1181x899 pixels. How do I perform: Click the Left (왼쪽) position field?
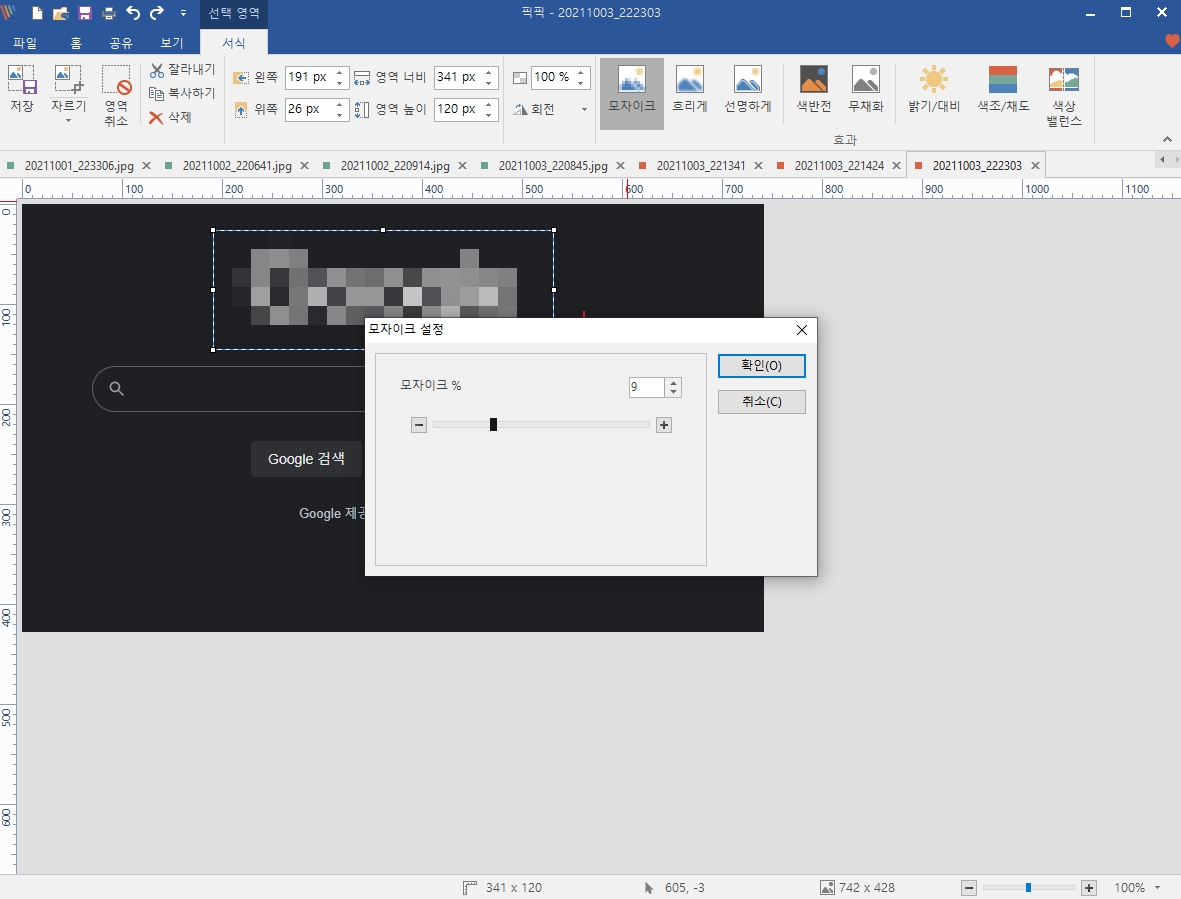tap(309, 78)
